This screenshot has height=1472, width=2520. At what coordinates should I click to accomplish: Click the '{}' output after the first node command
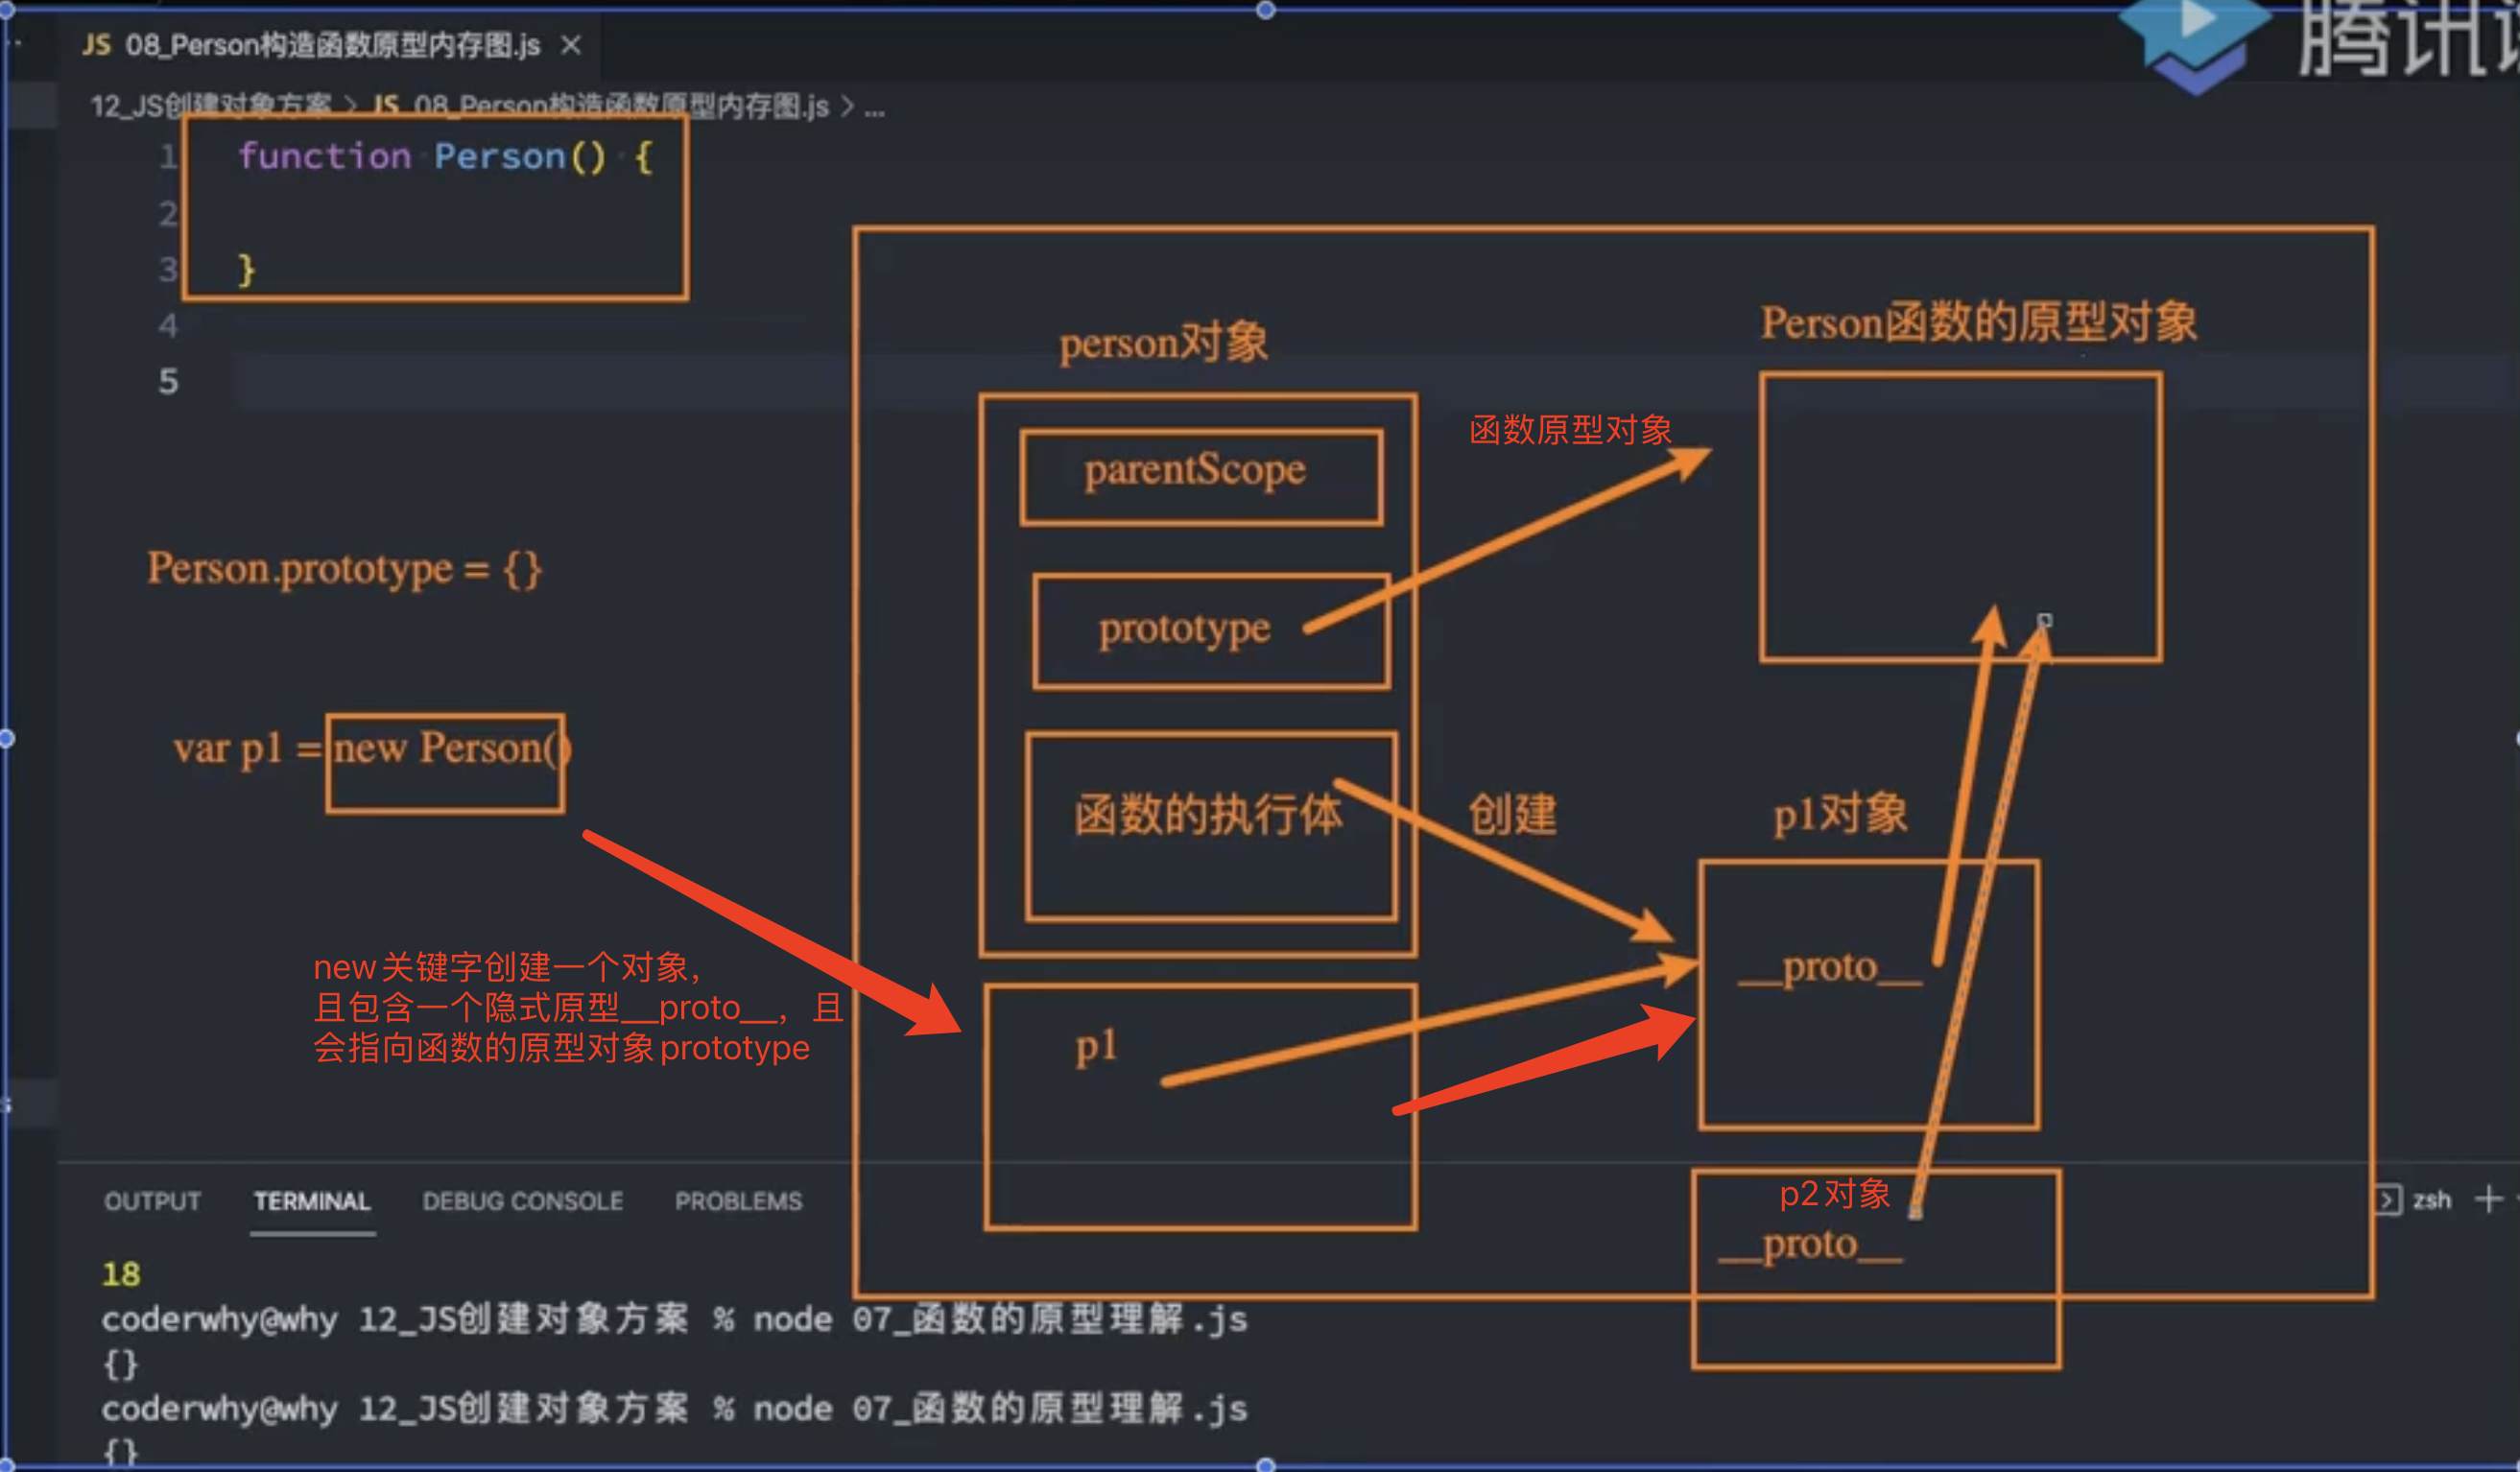(x=120, y=1363)
